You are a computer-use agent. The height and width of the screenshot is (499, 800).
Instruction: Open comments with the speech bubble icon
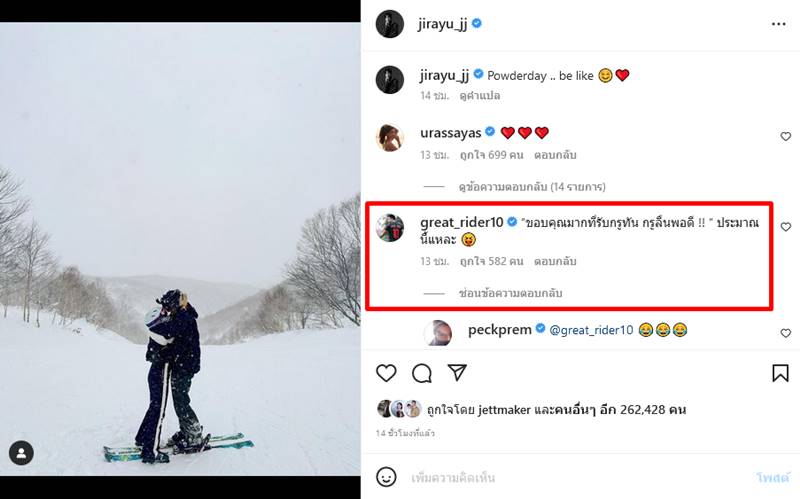pyautogui.click(x=422, y=373)
